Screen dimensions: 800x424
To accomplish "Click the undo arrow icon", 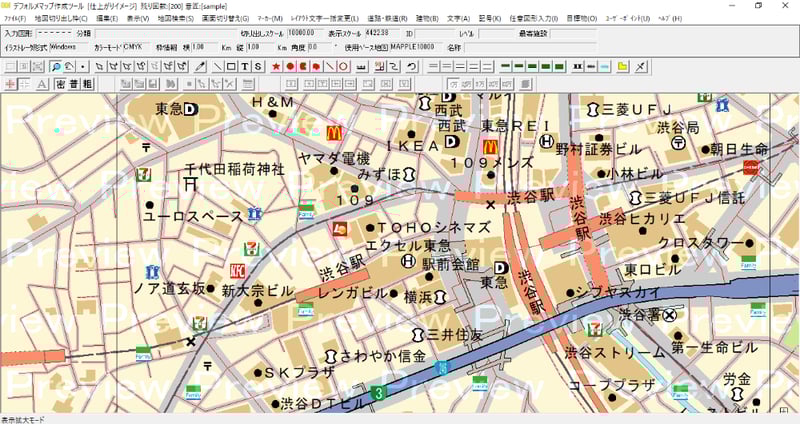I will click(412, 67).
